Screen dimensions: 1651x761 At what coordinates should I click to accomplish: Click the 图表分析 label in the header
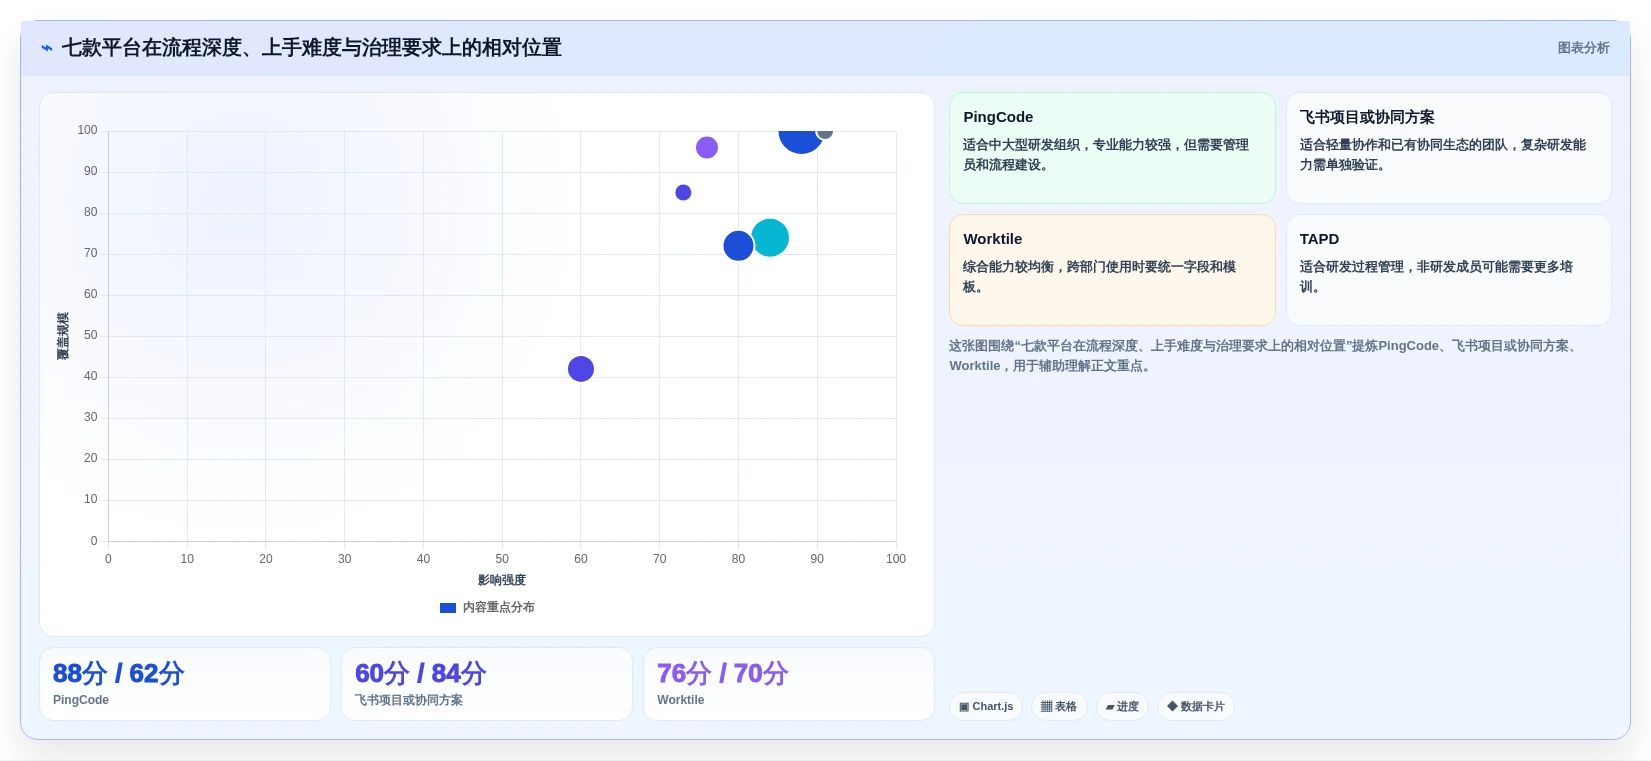tap(1583, 48)
